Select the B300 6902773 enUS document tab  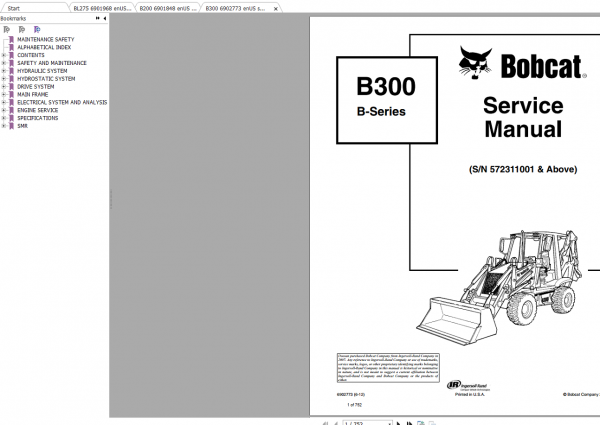pos(235,8)
